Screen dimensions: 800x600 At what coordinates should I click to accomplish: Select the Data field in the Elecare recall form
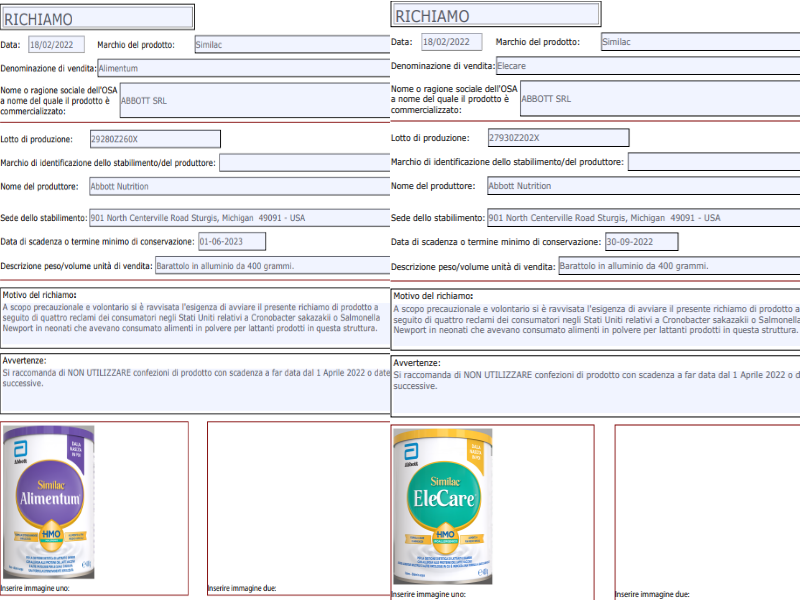[x=452, y=42]
